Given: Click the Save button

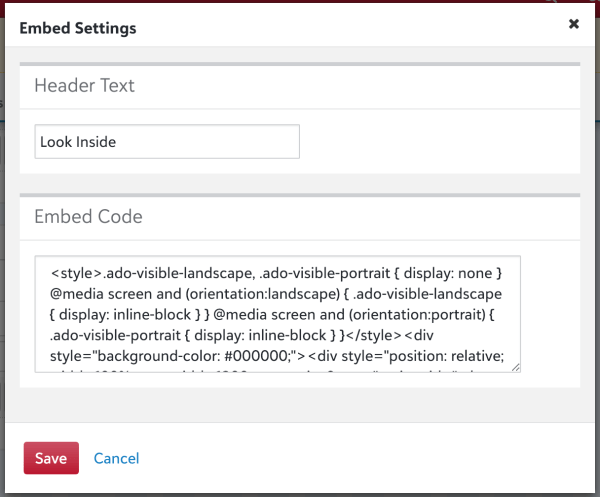Looking at the screenshot, I should (51, 459).
